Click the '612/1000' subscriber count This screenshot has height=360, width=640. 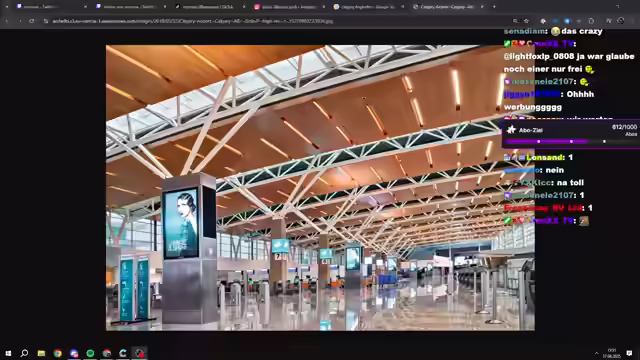[624, 127]
